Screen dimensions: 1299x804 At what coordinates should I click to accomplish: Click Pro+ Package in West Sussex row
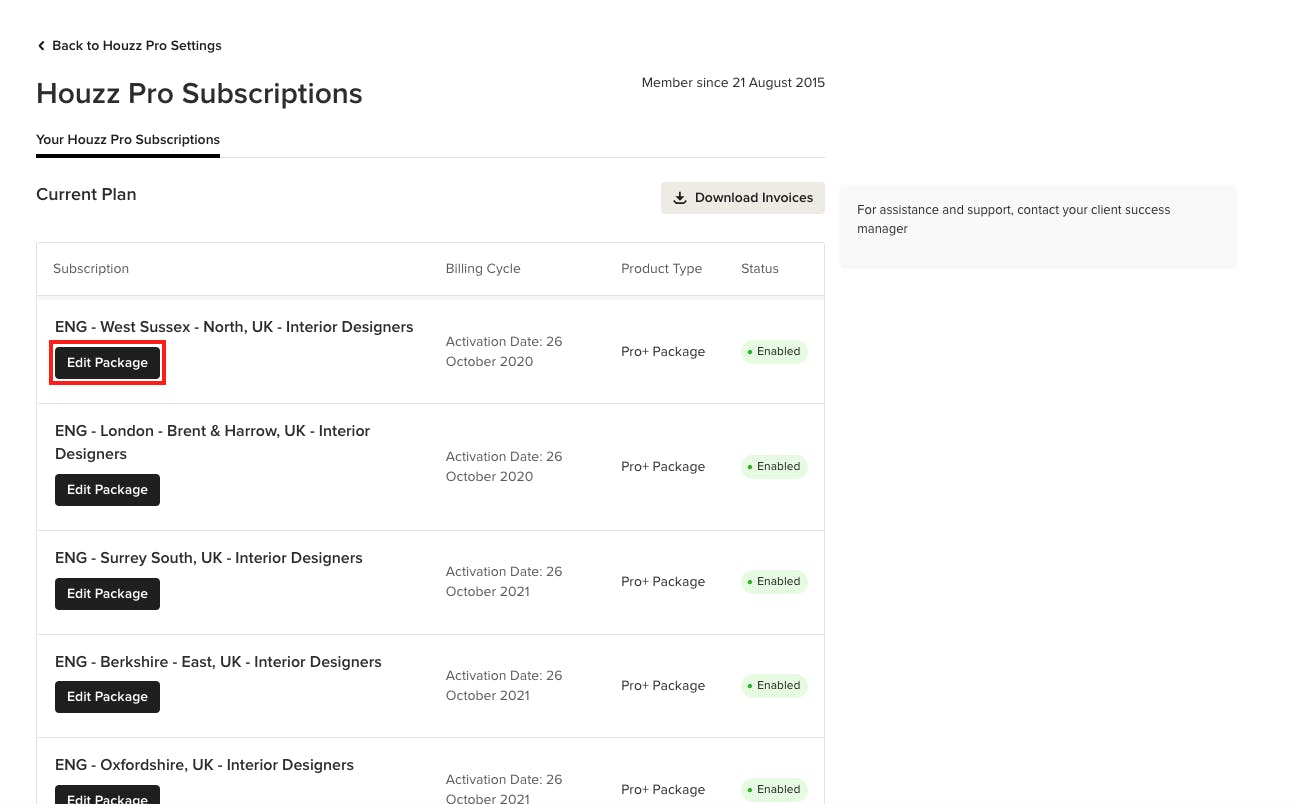click(663, 352)
